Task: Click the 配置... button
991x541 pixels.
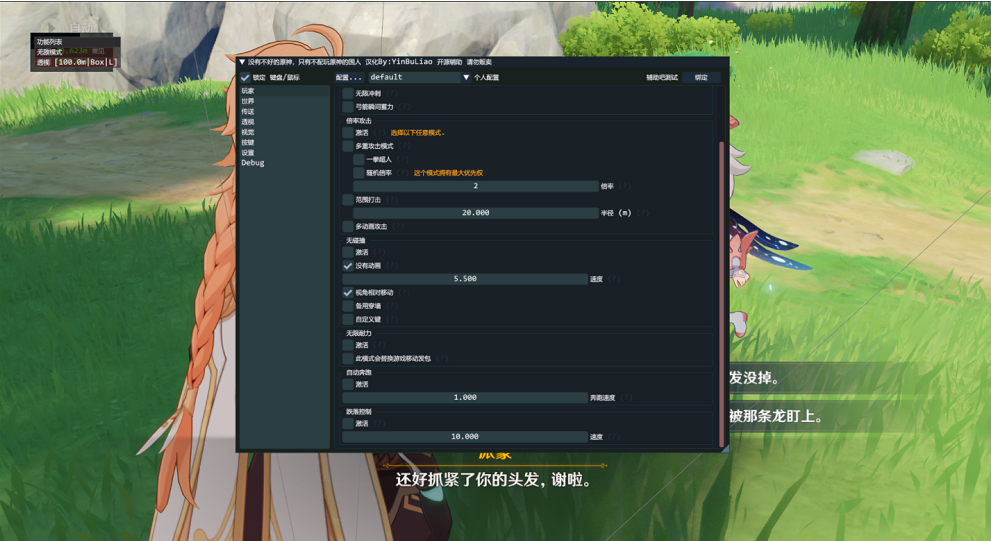Action: [349, 77]
